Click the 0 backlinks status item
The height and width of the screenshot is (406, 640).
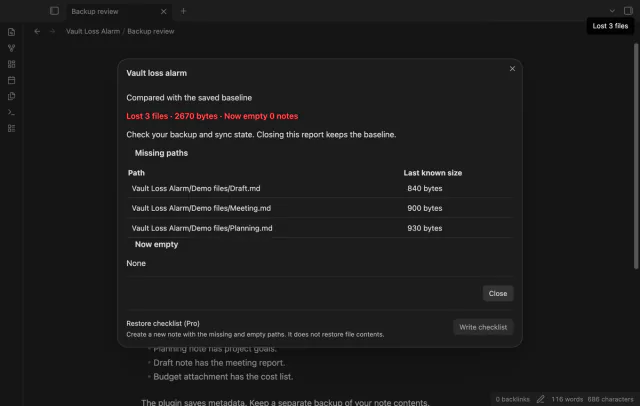[512, 399]
